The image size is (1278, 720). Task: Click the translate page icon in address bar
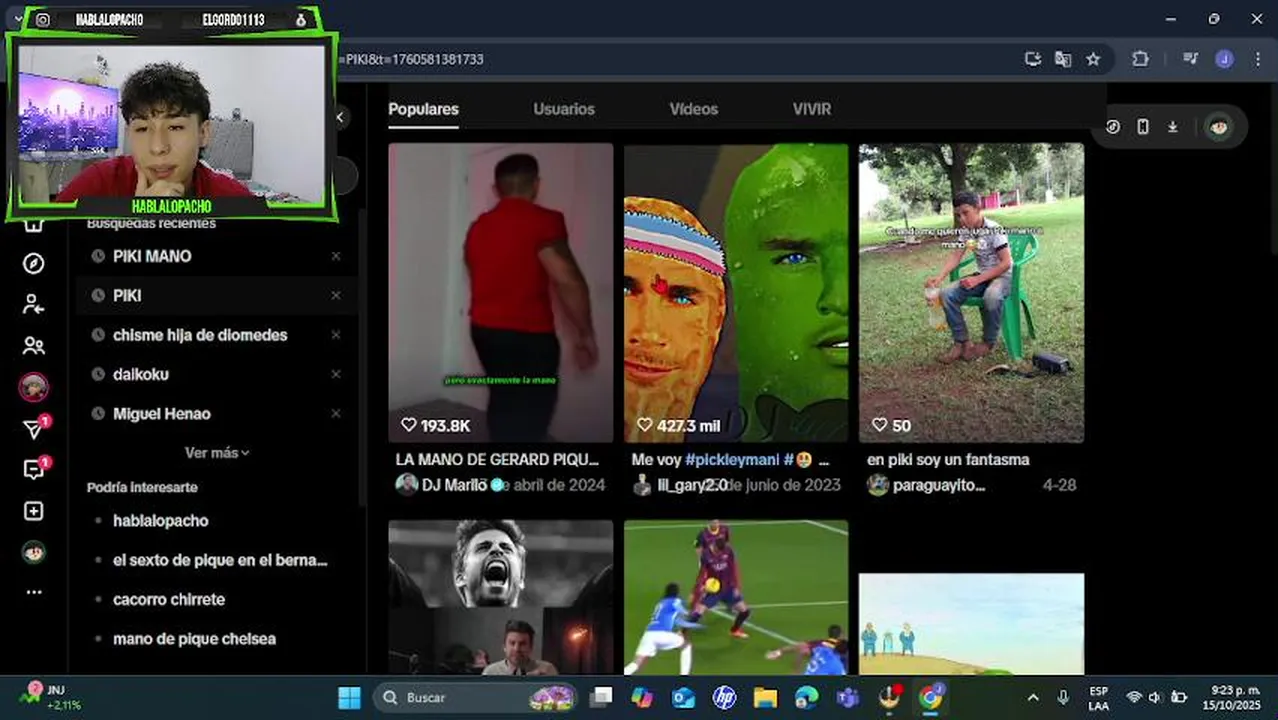coord(1063,59)
